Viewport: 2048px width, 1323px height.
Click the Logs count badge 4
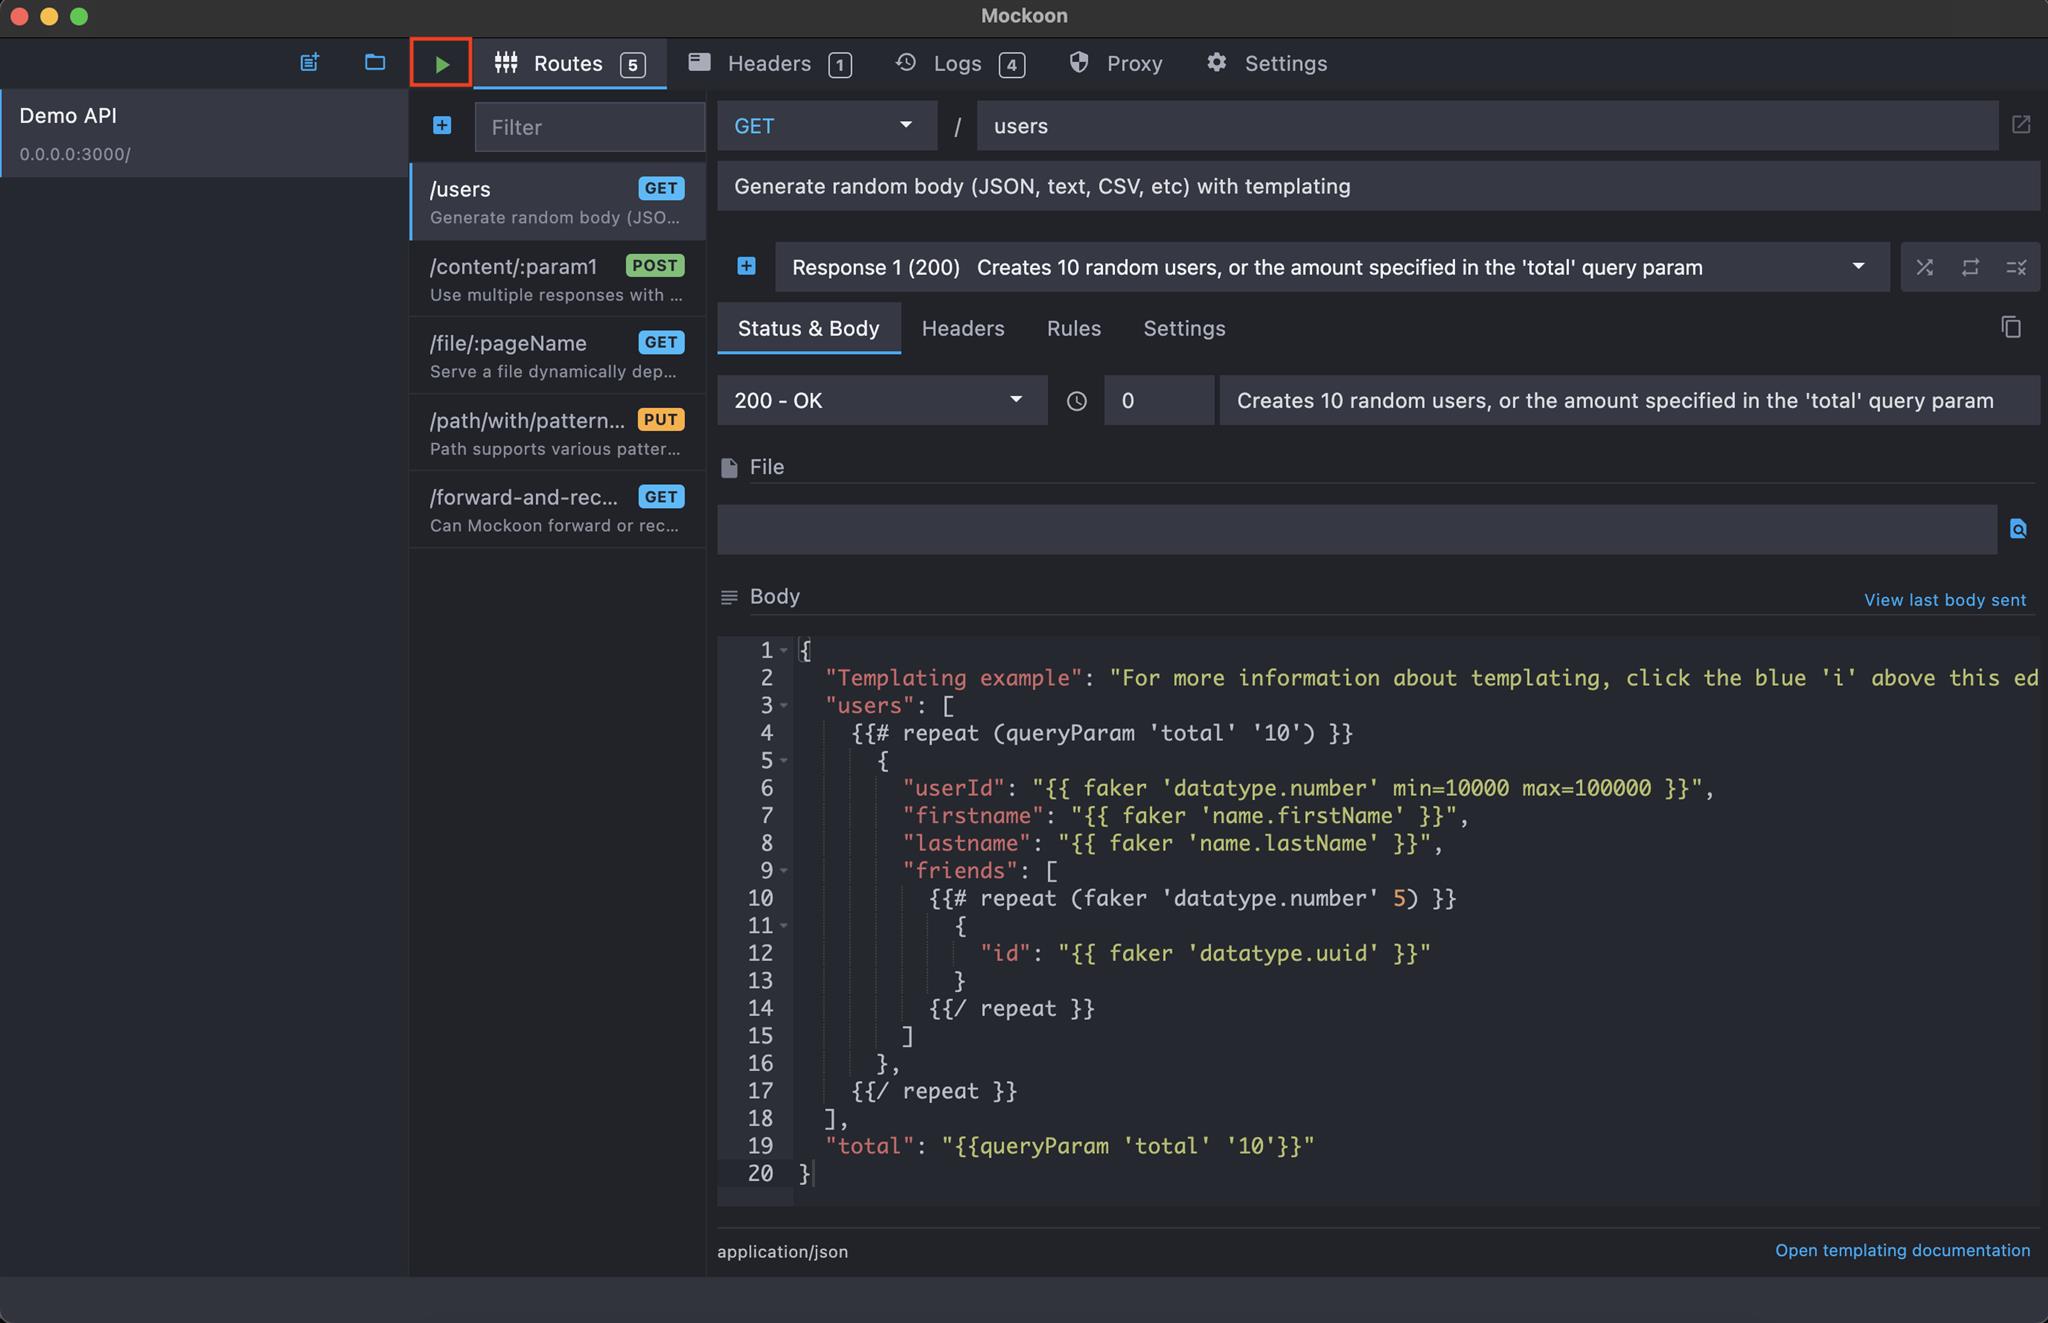[1012, 65]
